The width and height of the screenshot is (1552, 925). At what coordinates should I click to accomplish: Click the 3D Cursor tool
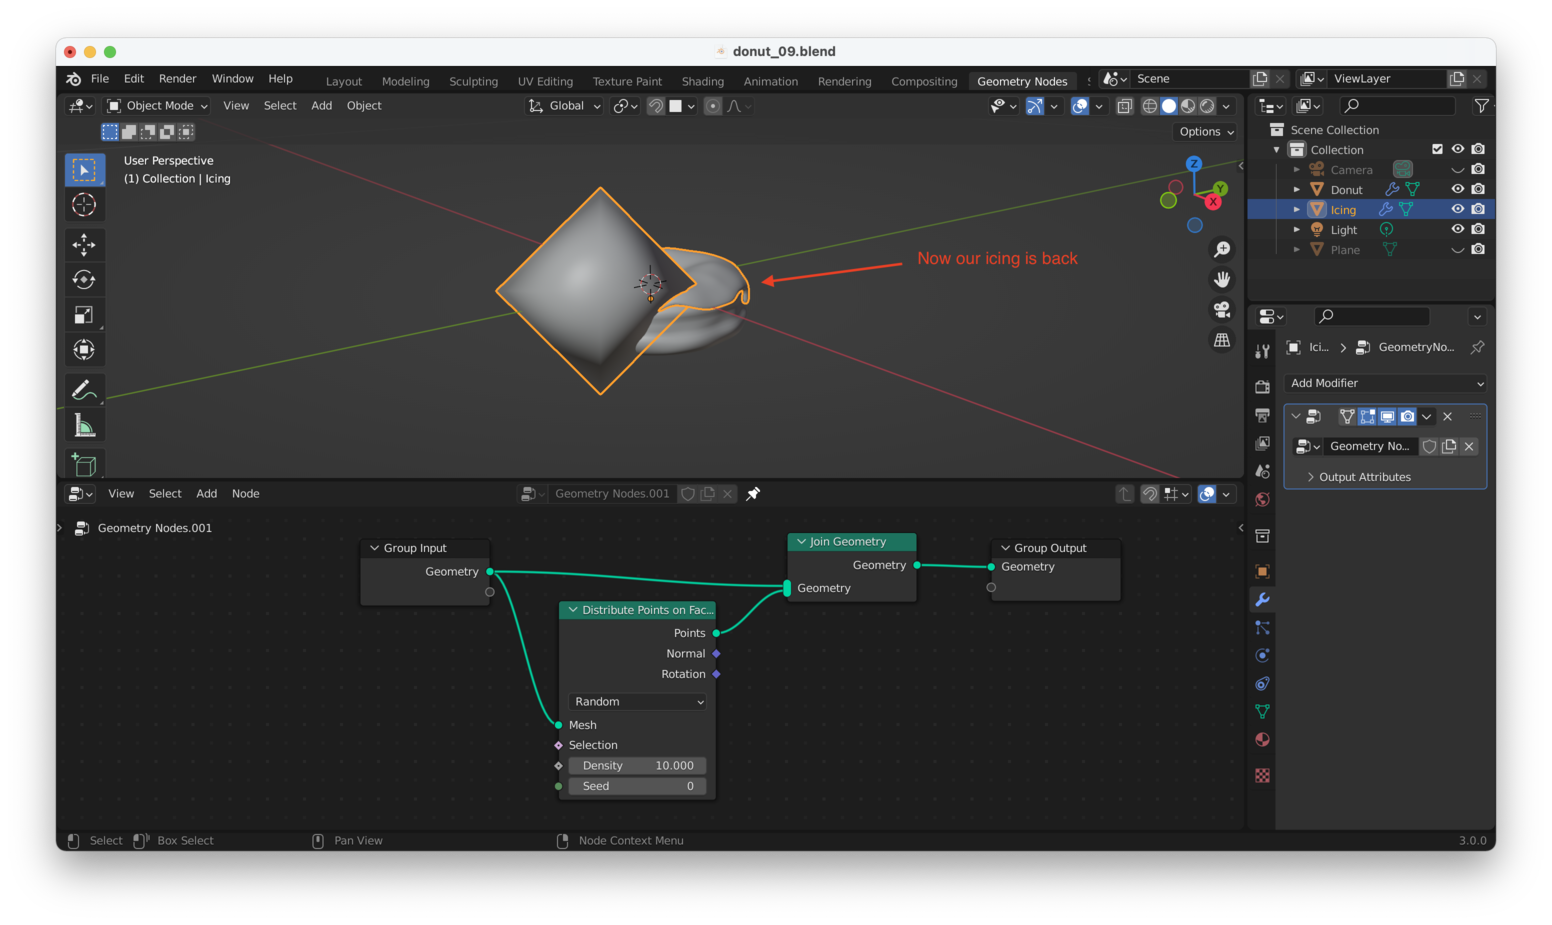pos(84,205)
